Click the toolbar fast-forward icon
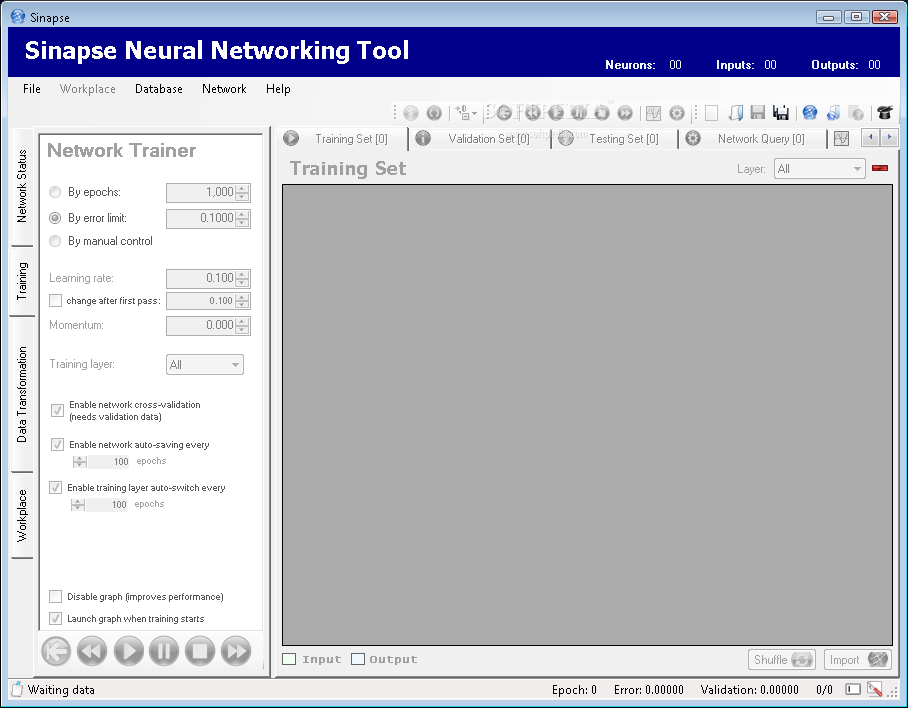908x708 pixels. [x=625, y=113]
